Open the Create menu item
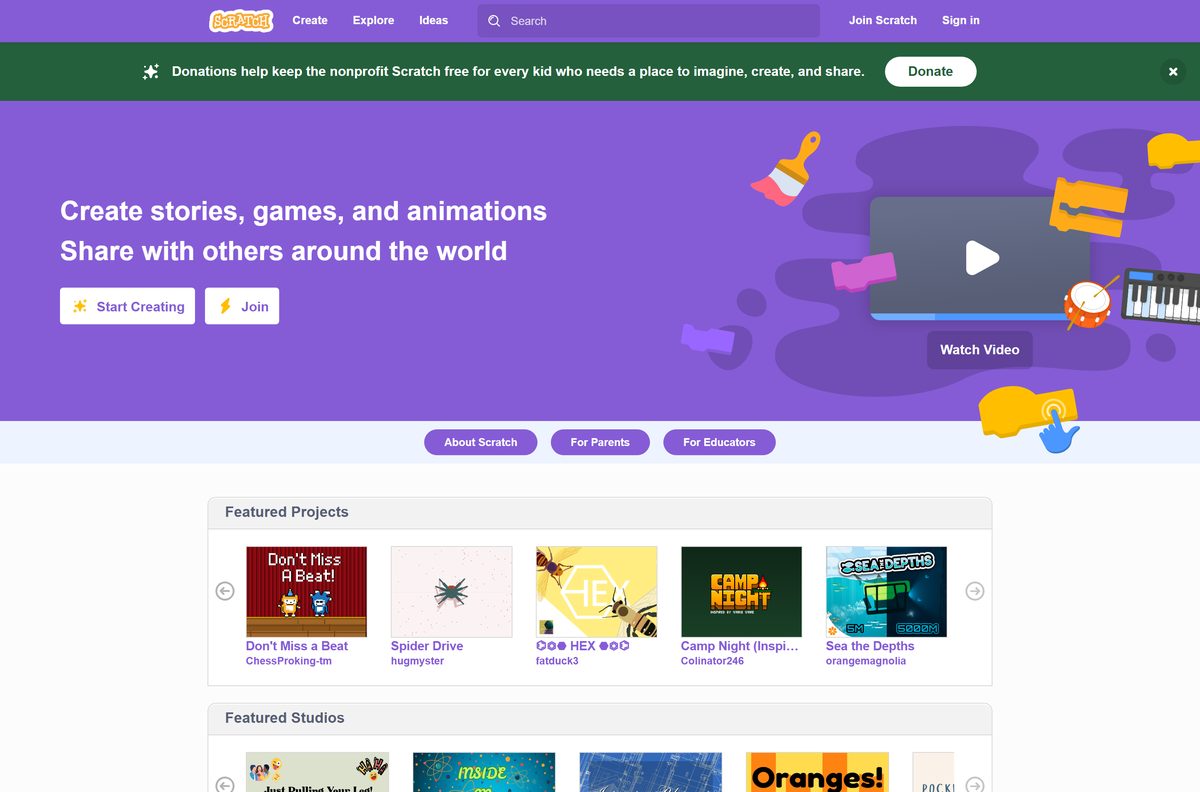This screenshot has height=792, width=1200. 310,21
